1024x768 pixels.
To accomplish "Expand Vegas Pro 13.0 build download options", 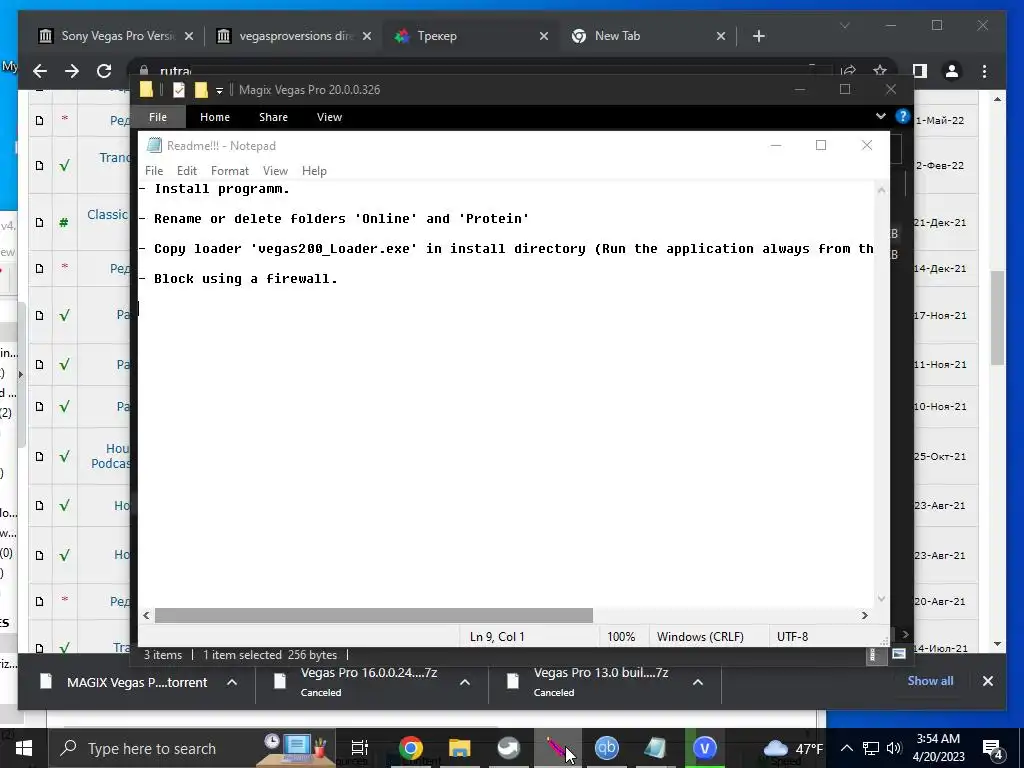I will pyautogui.click(x=697, y=682).
